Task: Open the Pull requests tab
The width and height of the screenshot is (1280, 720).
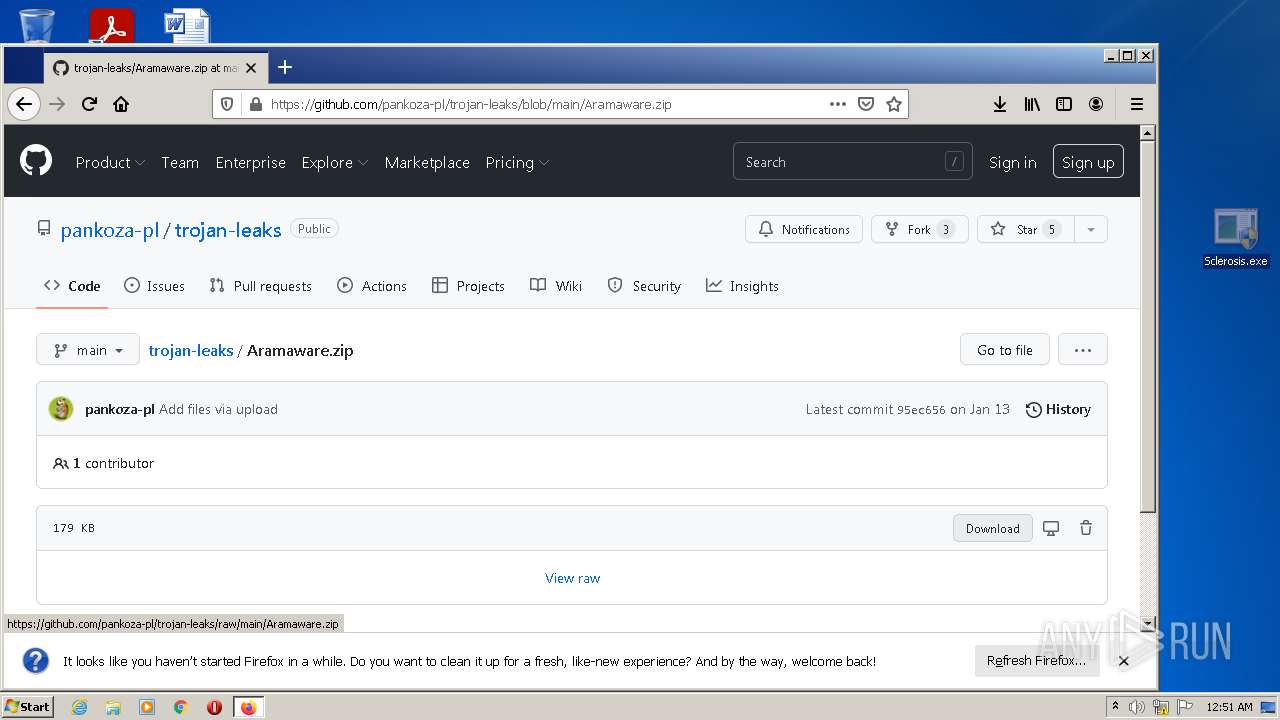Action: 260,286
